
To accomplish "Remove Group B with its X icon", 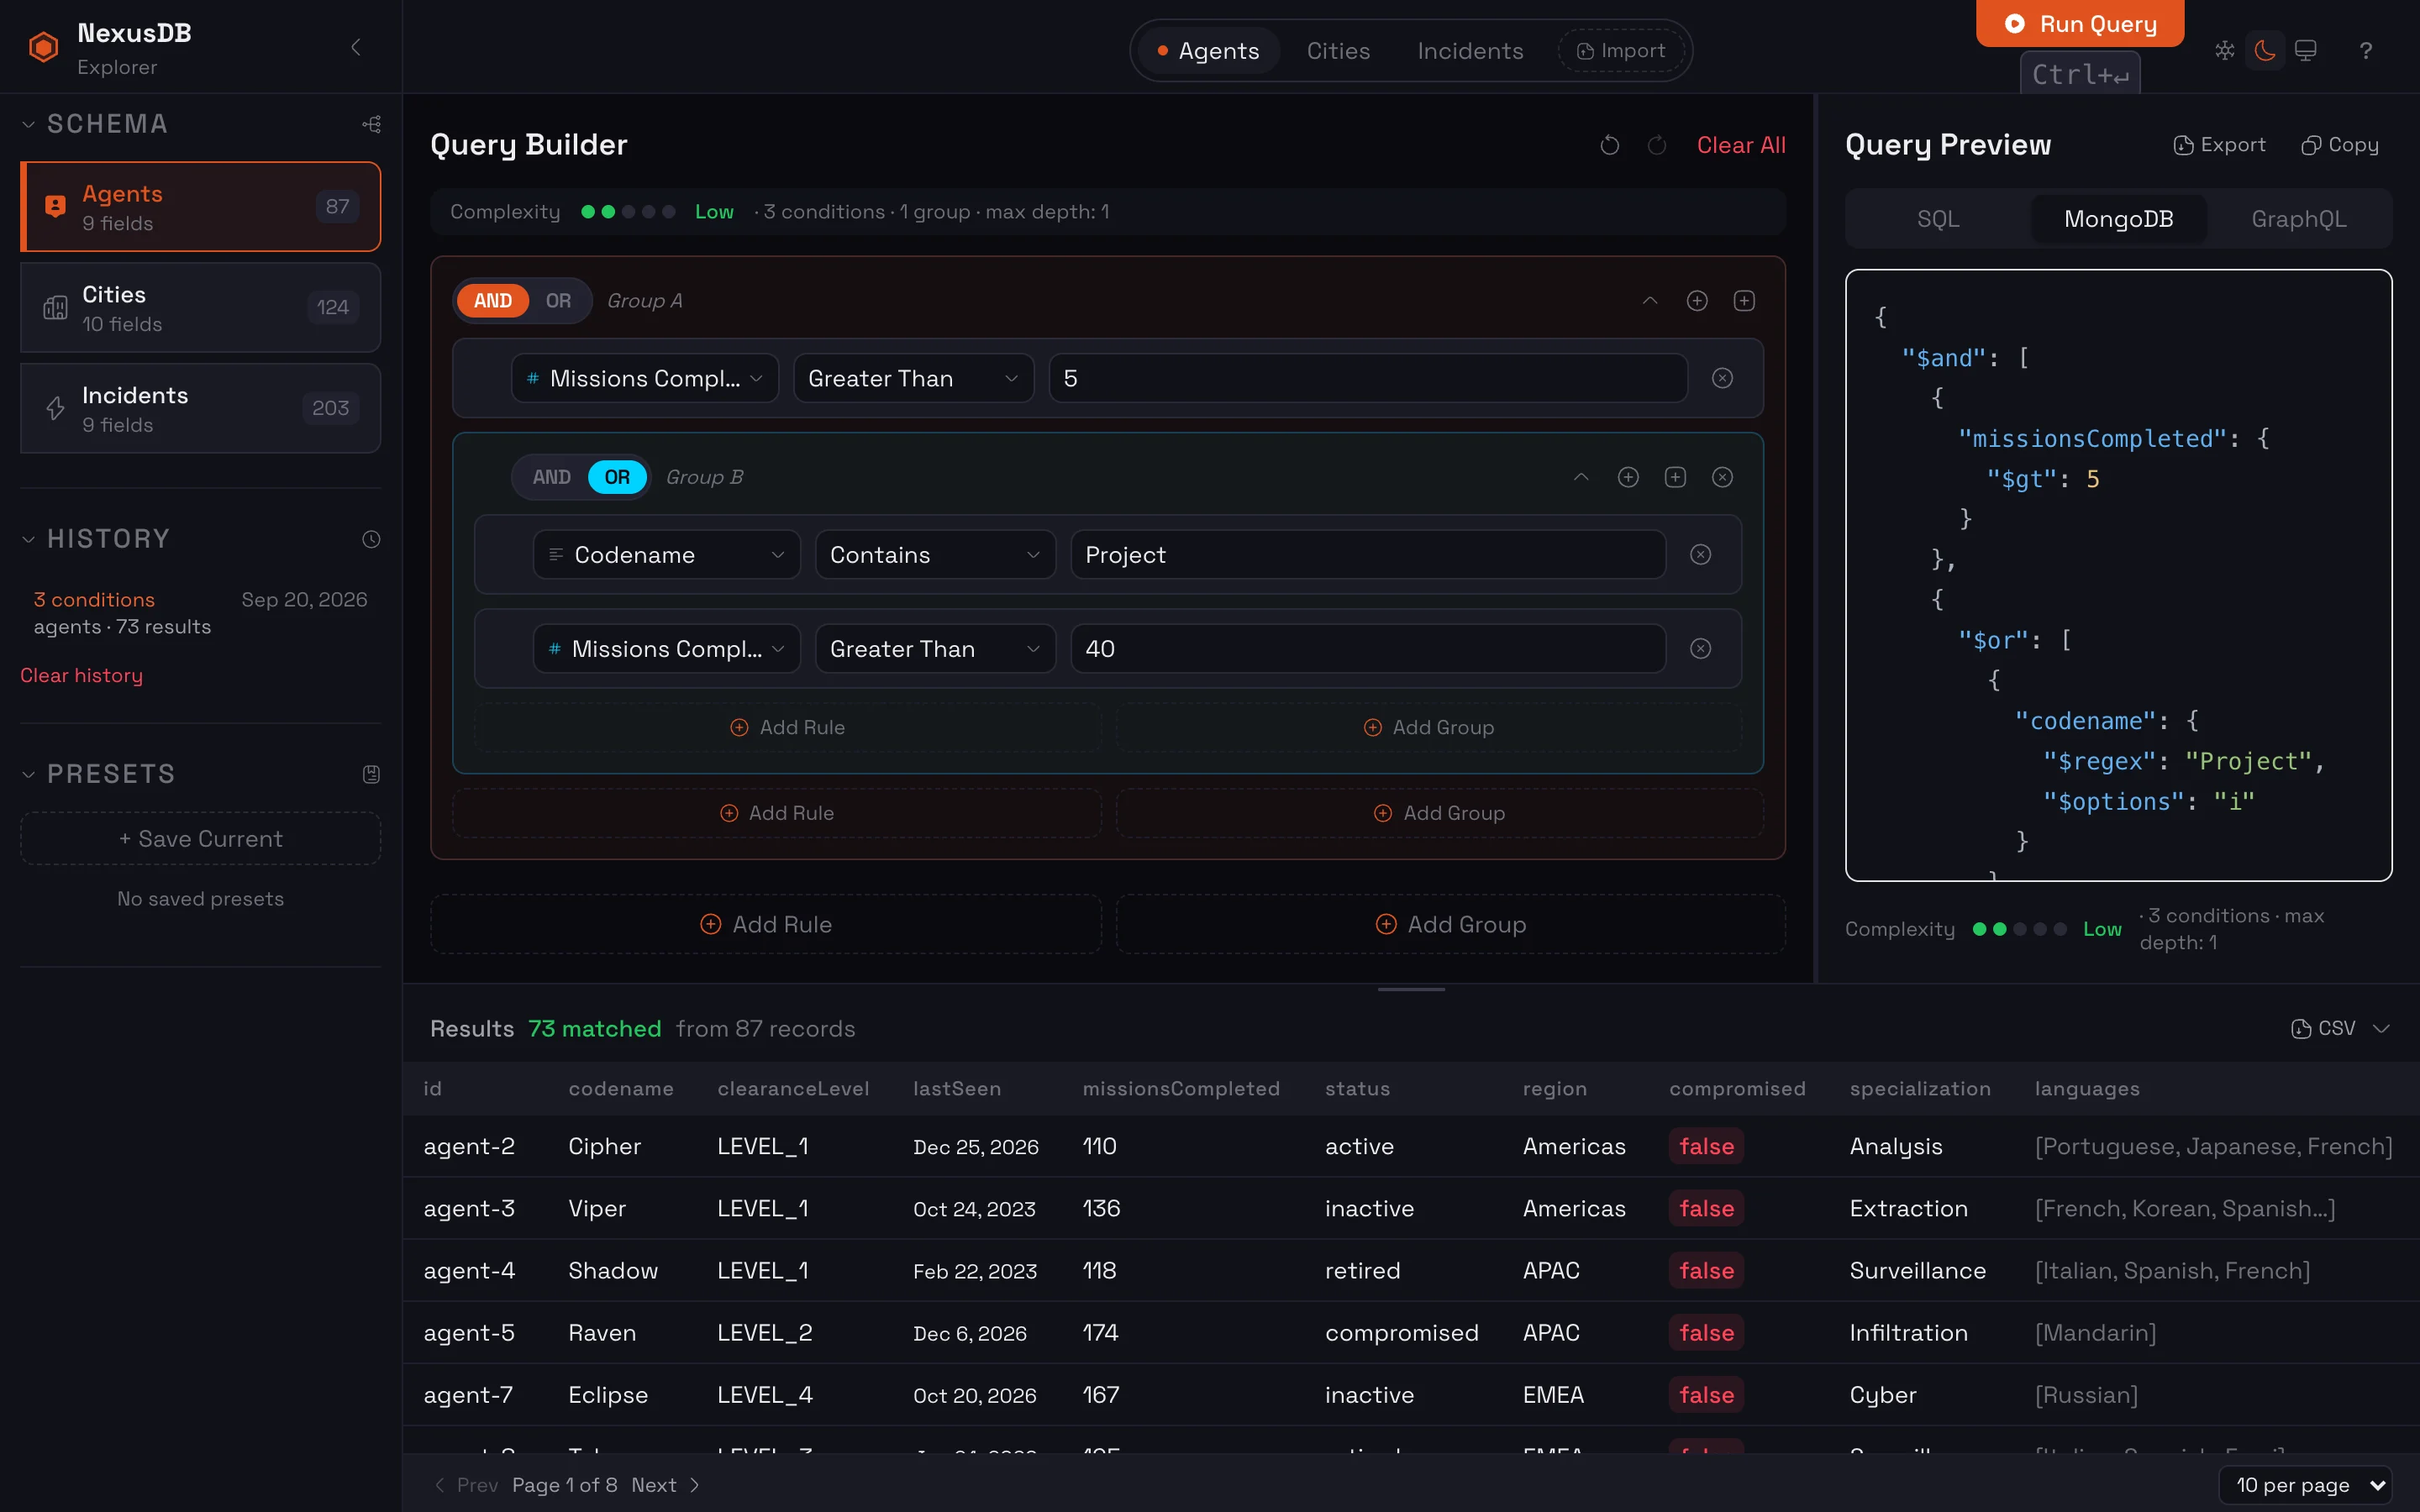I will (x=1722, y=477).
